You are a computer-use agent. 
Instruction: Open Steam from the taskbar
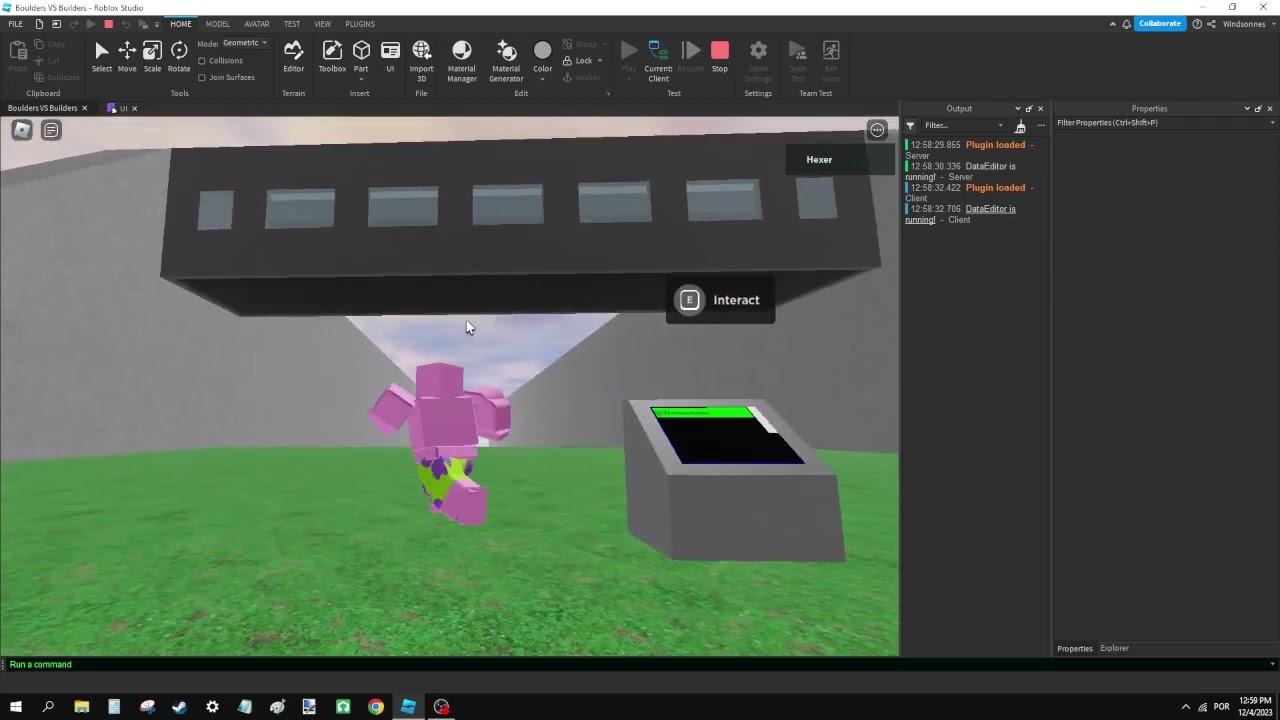[179, 707]
